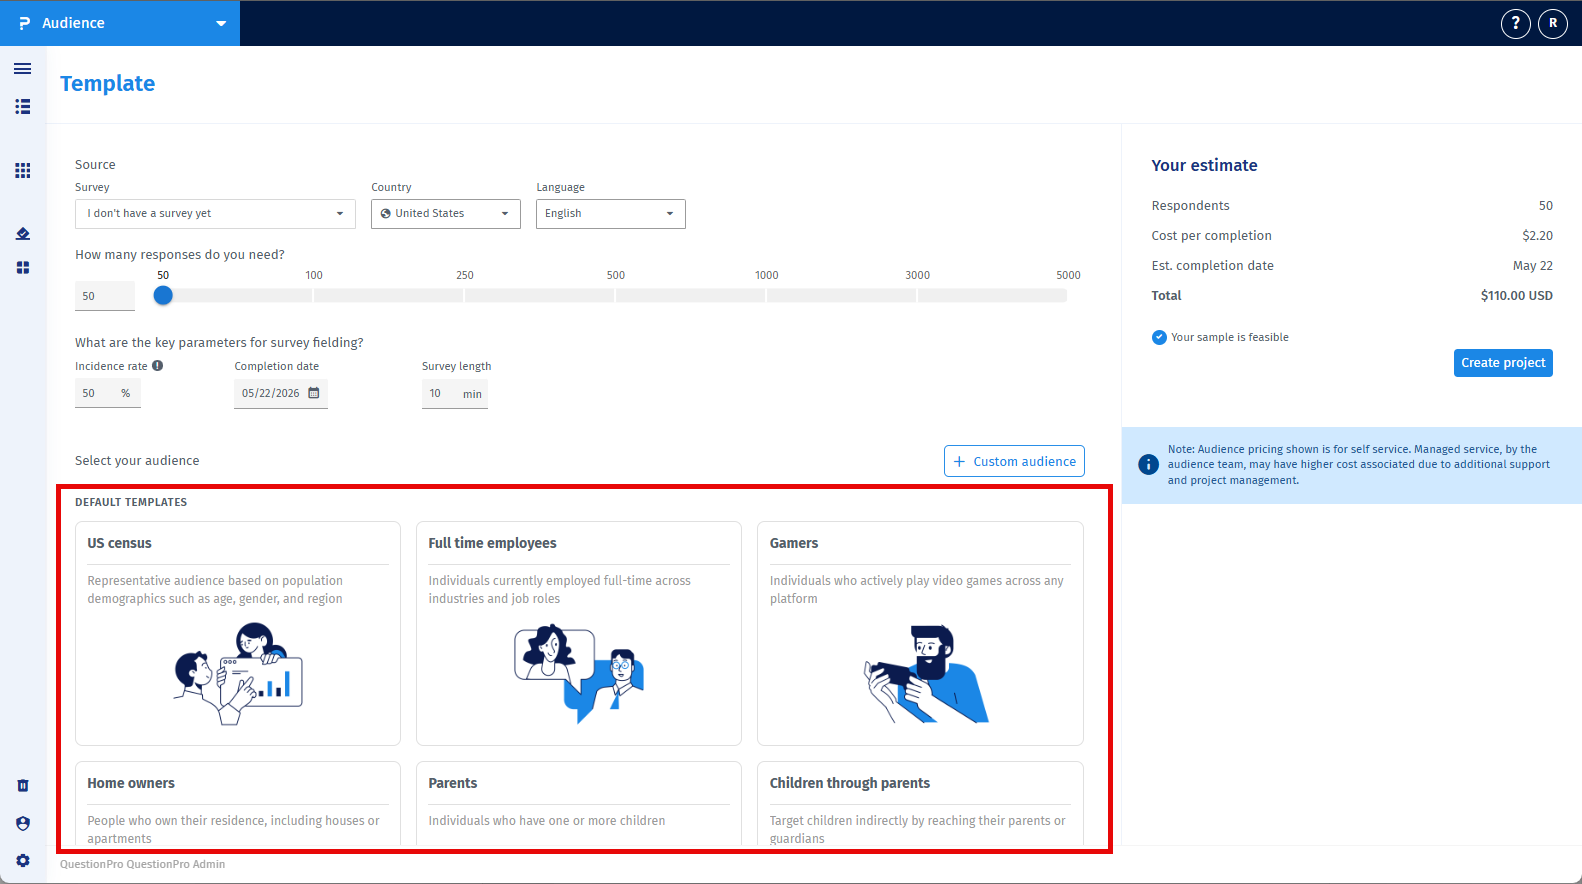
Task: Open the settings gear sidebar icon
Action: pos(23,861)
